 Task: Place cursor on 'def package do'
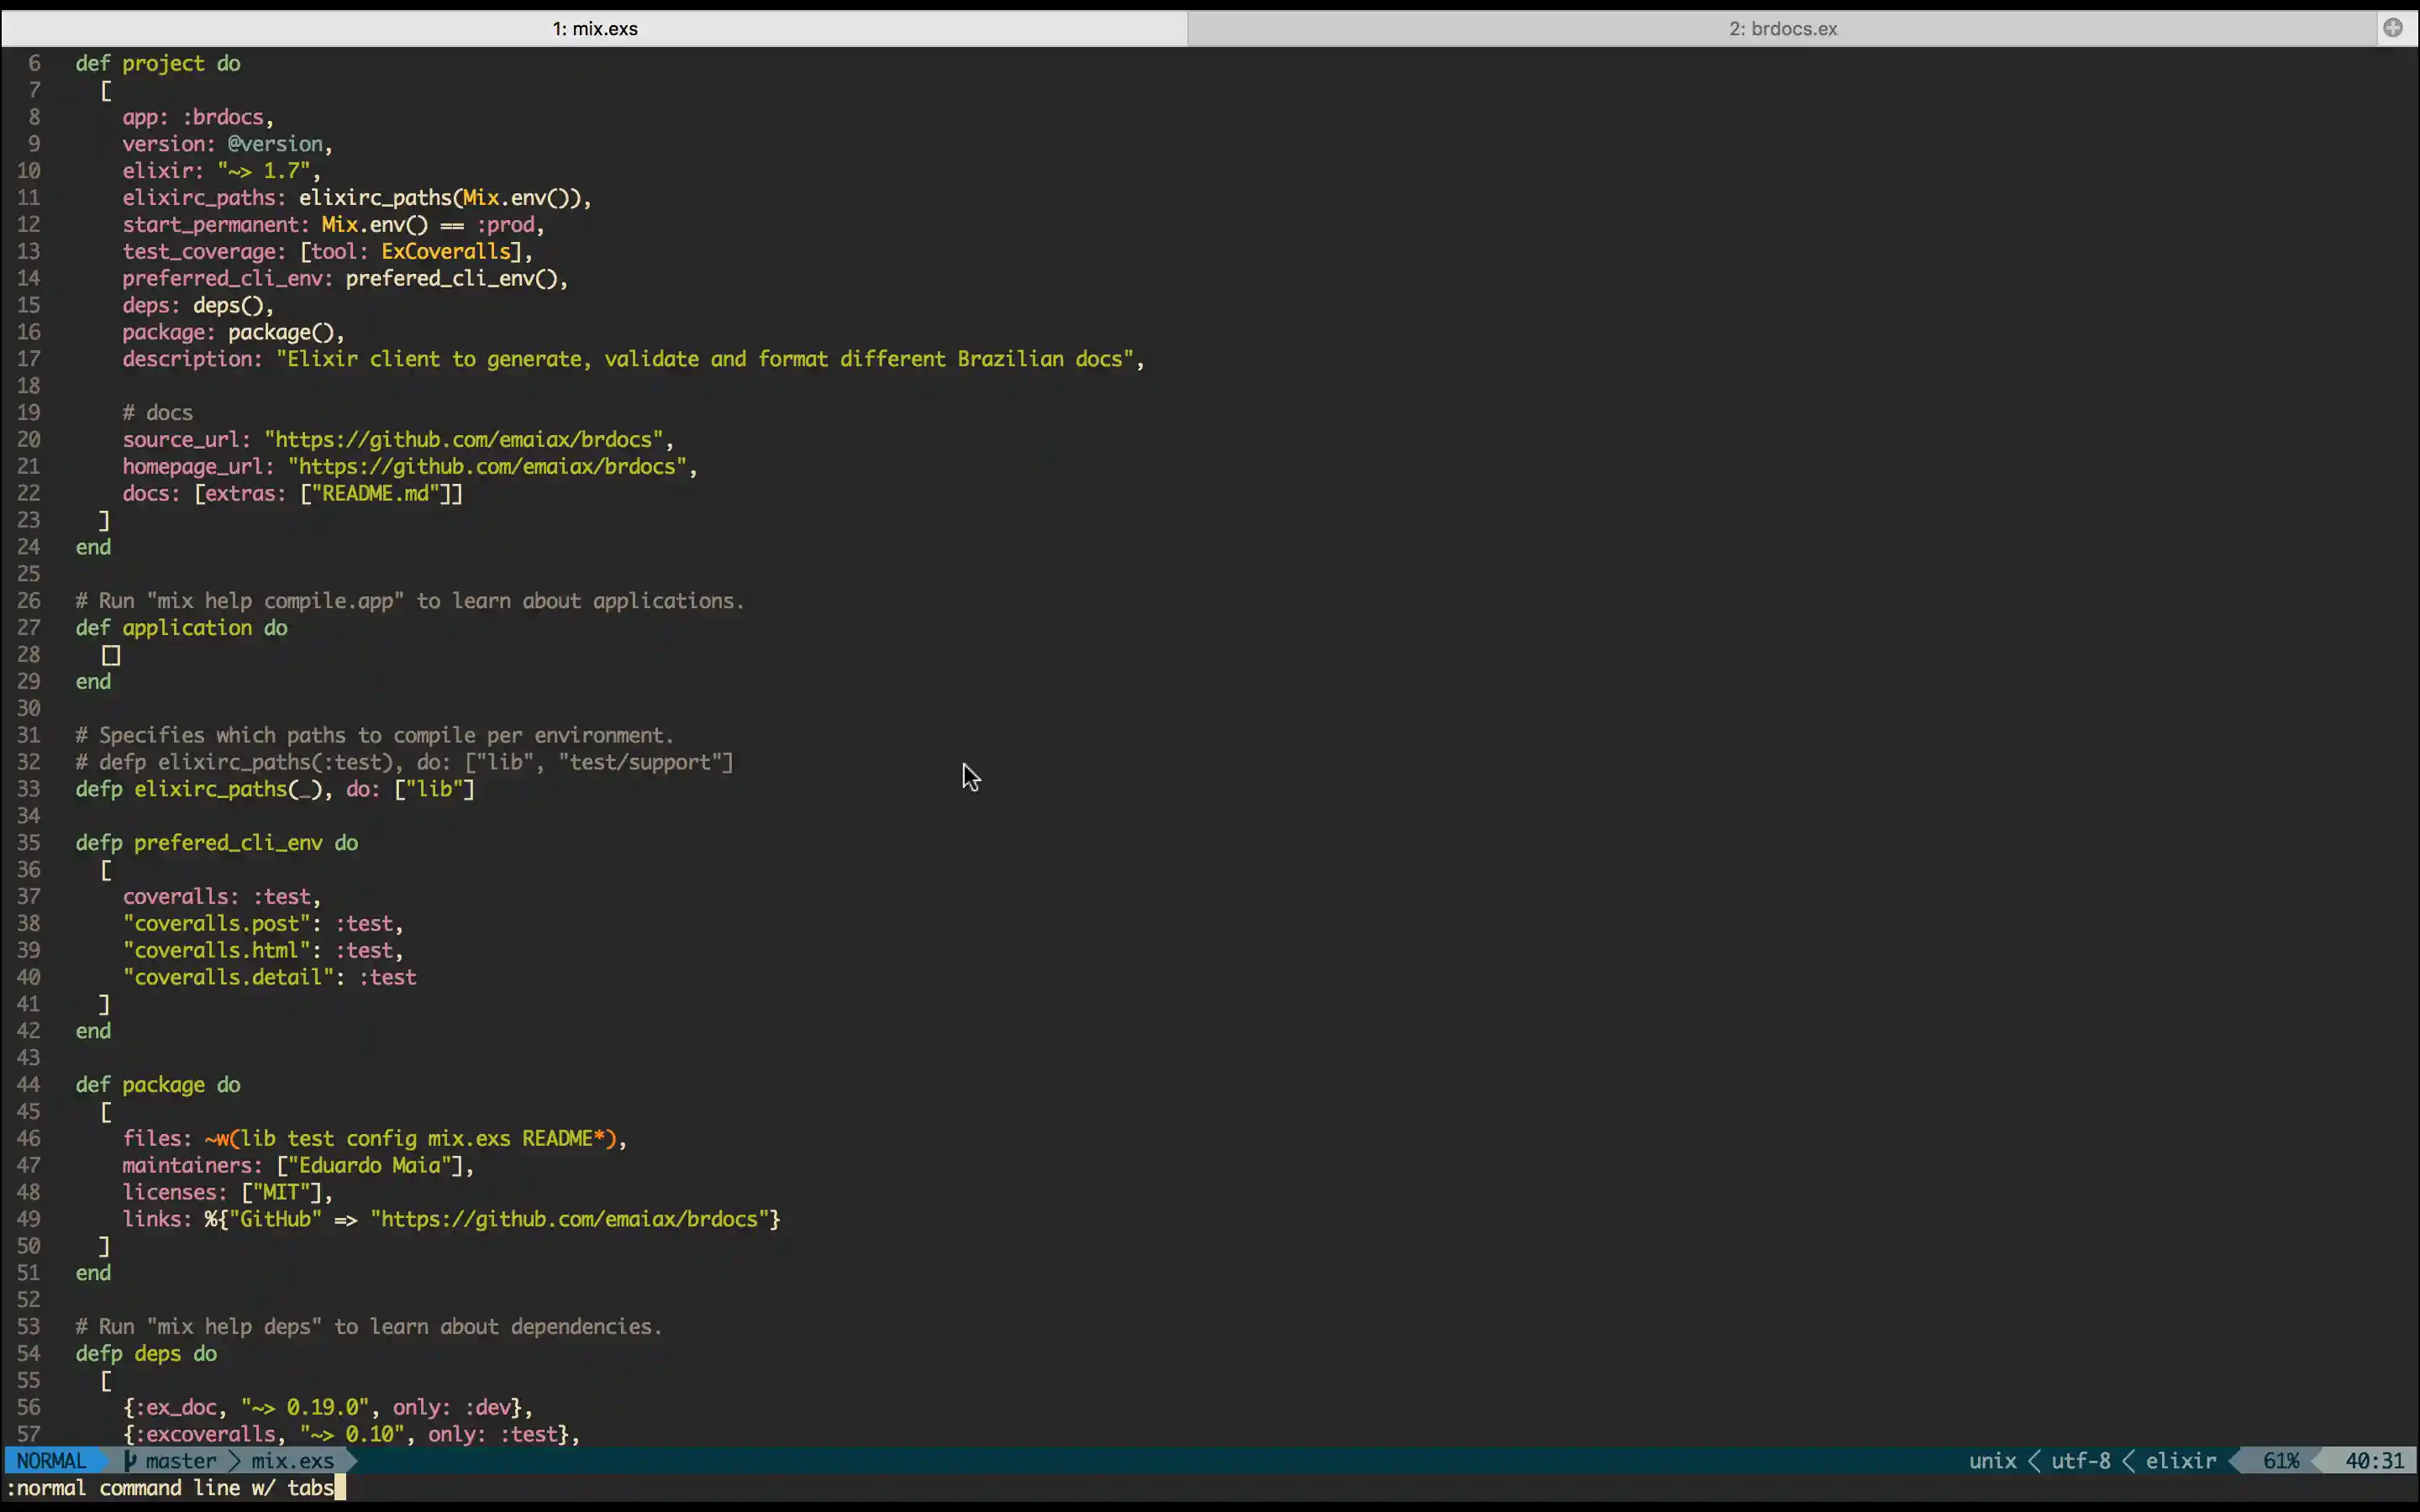pyautogui.click(x=157, y=1084)
